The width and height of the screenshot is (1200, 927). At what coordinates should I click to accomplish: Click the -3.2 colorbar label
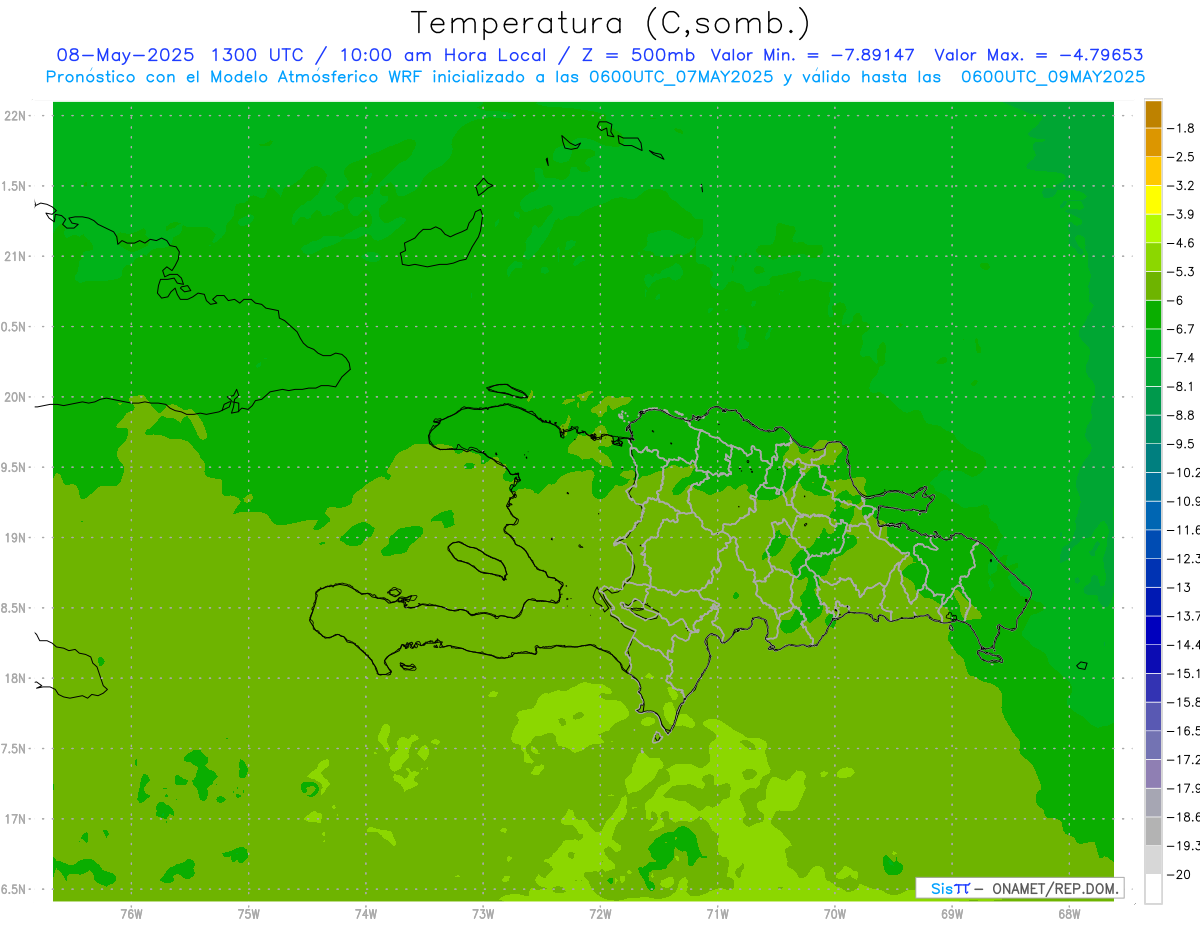coord(1180,186)
